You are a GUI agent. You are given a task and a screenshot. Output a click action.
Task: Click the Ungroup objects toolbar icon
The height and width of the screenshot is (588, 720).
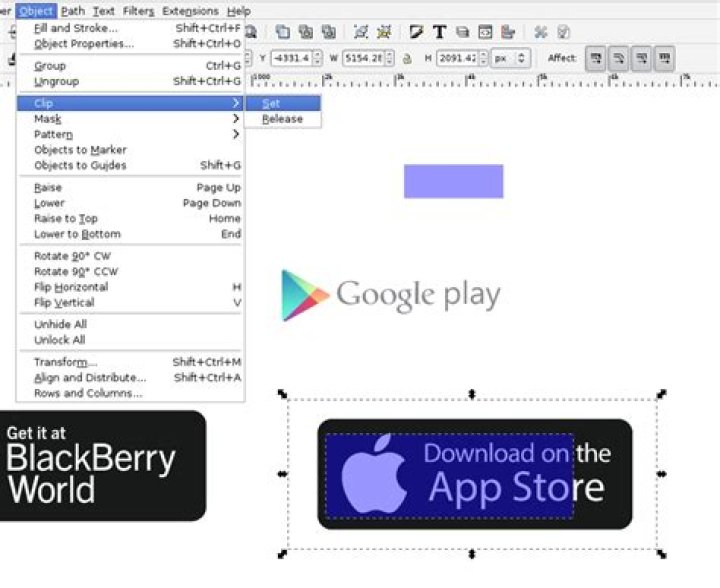(384, 32)
